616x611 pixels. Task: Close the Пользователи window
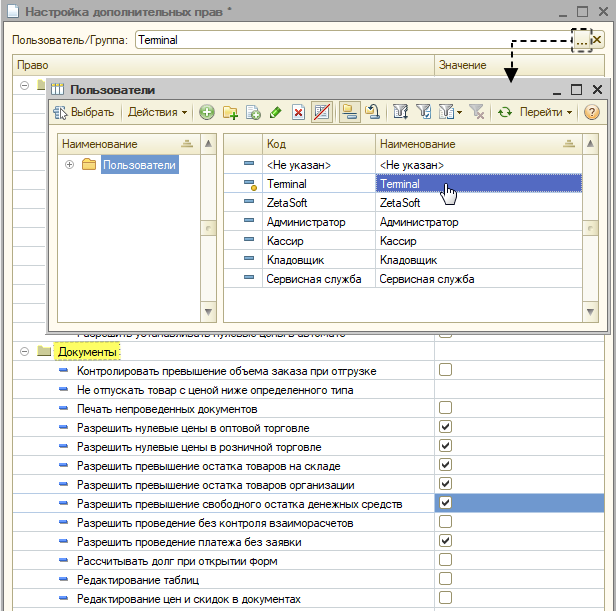pyautogui.click(x=597, y=90)
